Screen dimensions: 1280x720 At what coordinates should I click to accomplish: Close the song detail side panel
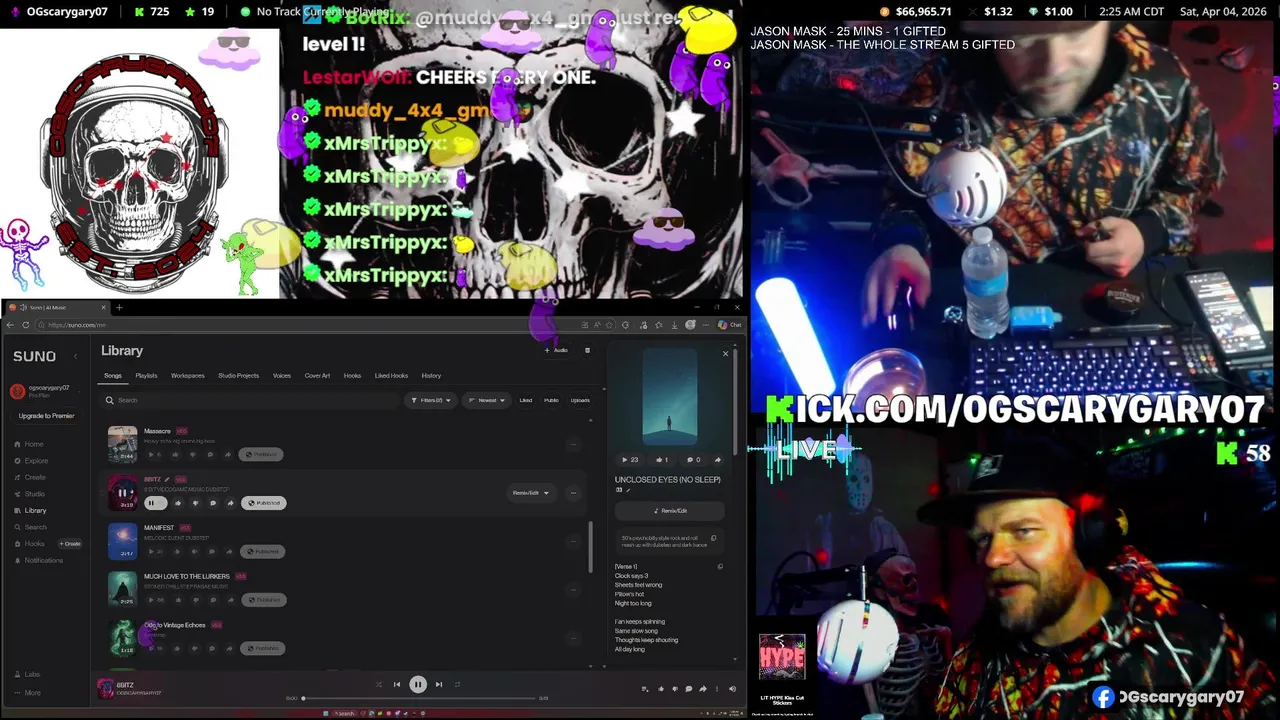coord(726,353)
